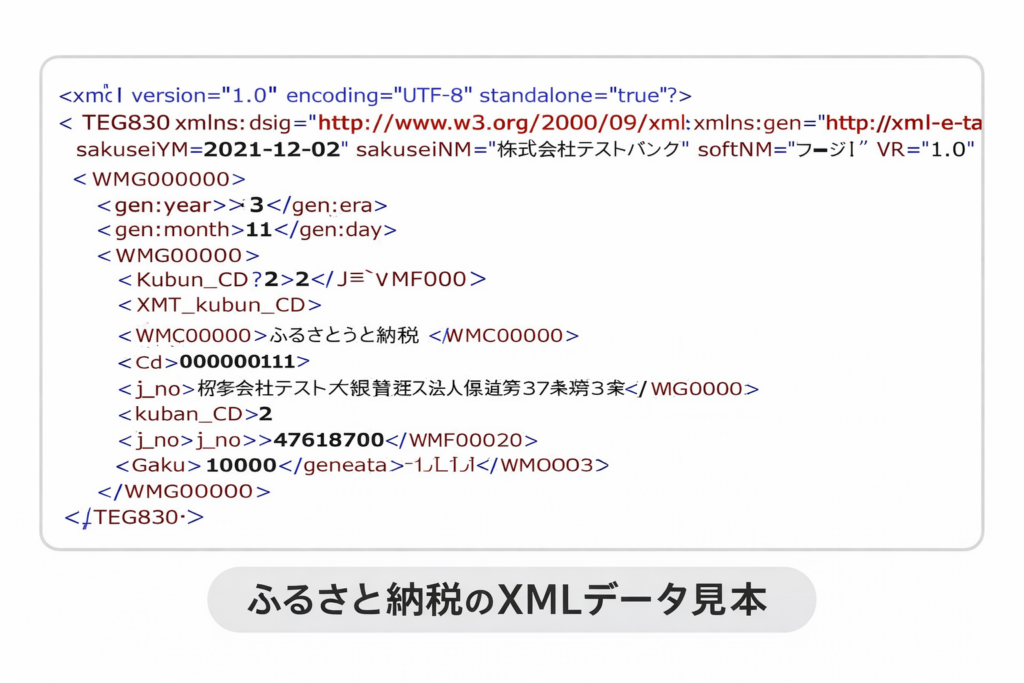Click the XML version declaration line
The width and height of the screenshot is (1024, 683).
375,96
